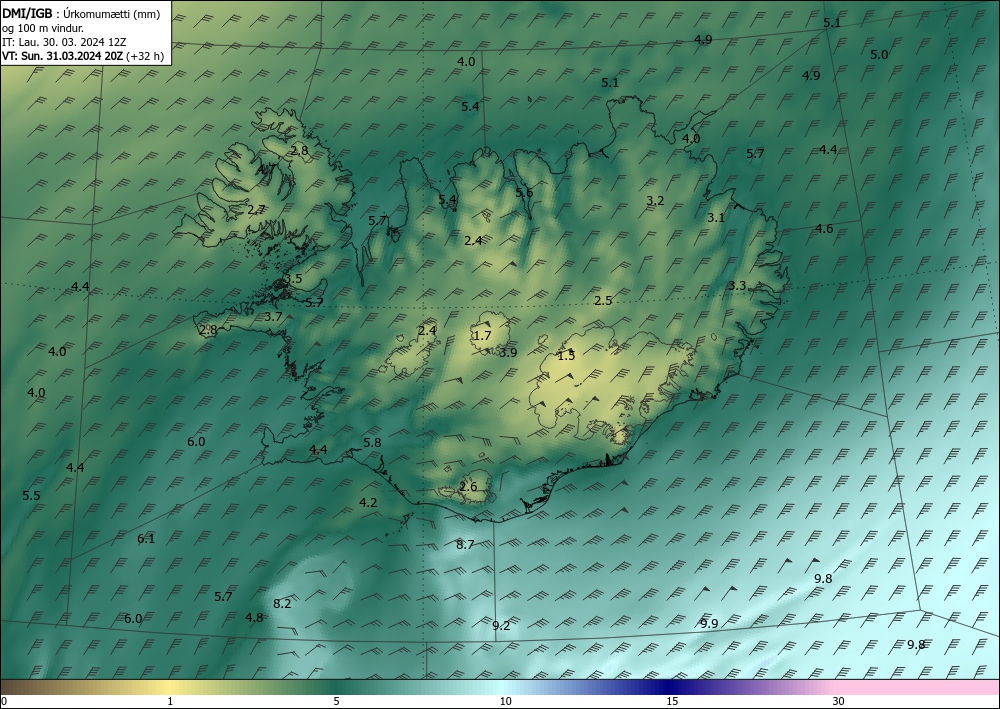Click the 'DMI/IGB : Úrkomumætti (mm)' title line
The image size is (1000, 709).
(81, 14)
